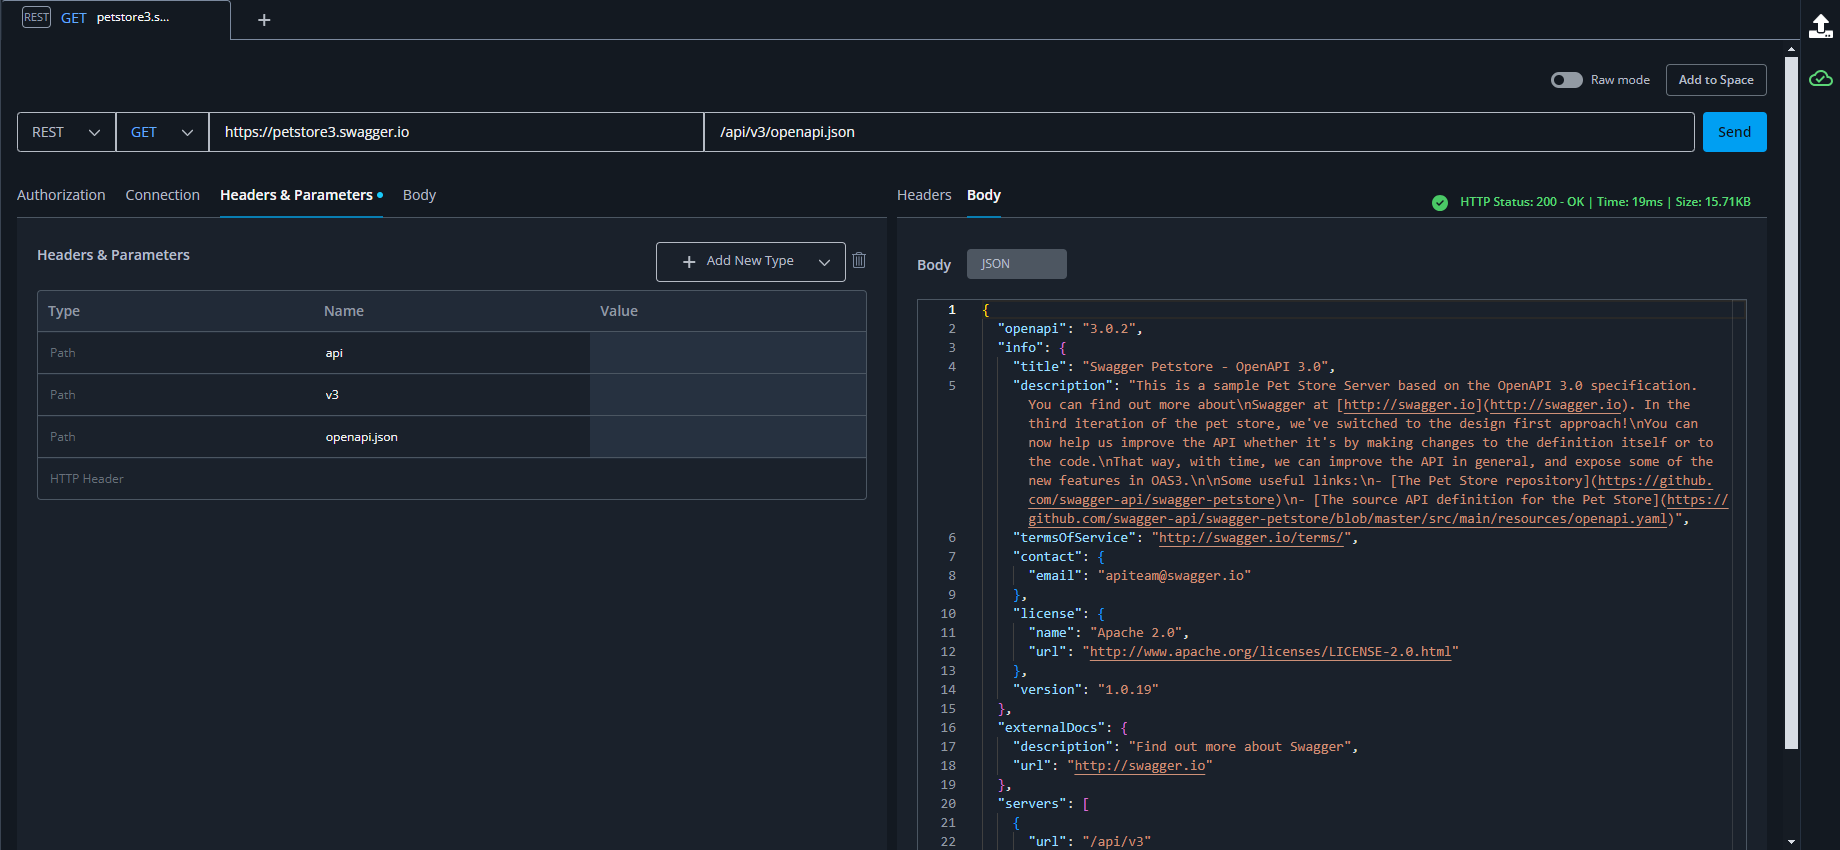The height and width of the screenshot is (850, 1840).
Task: Click the Value column header
Action: click(x=619, y=311)
